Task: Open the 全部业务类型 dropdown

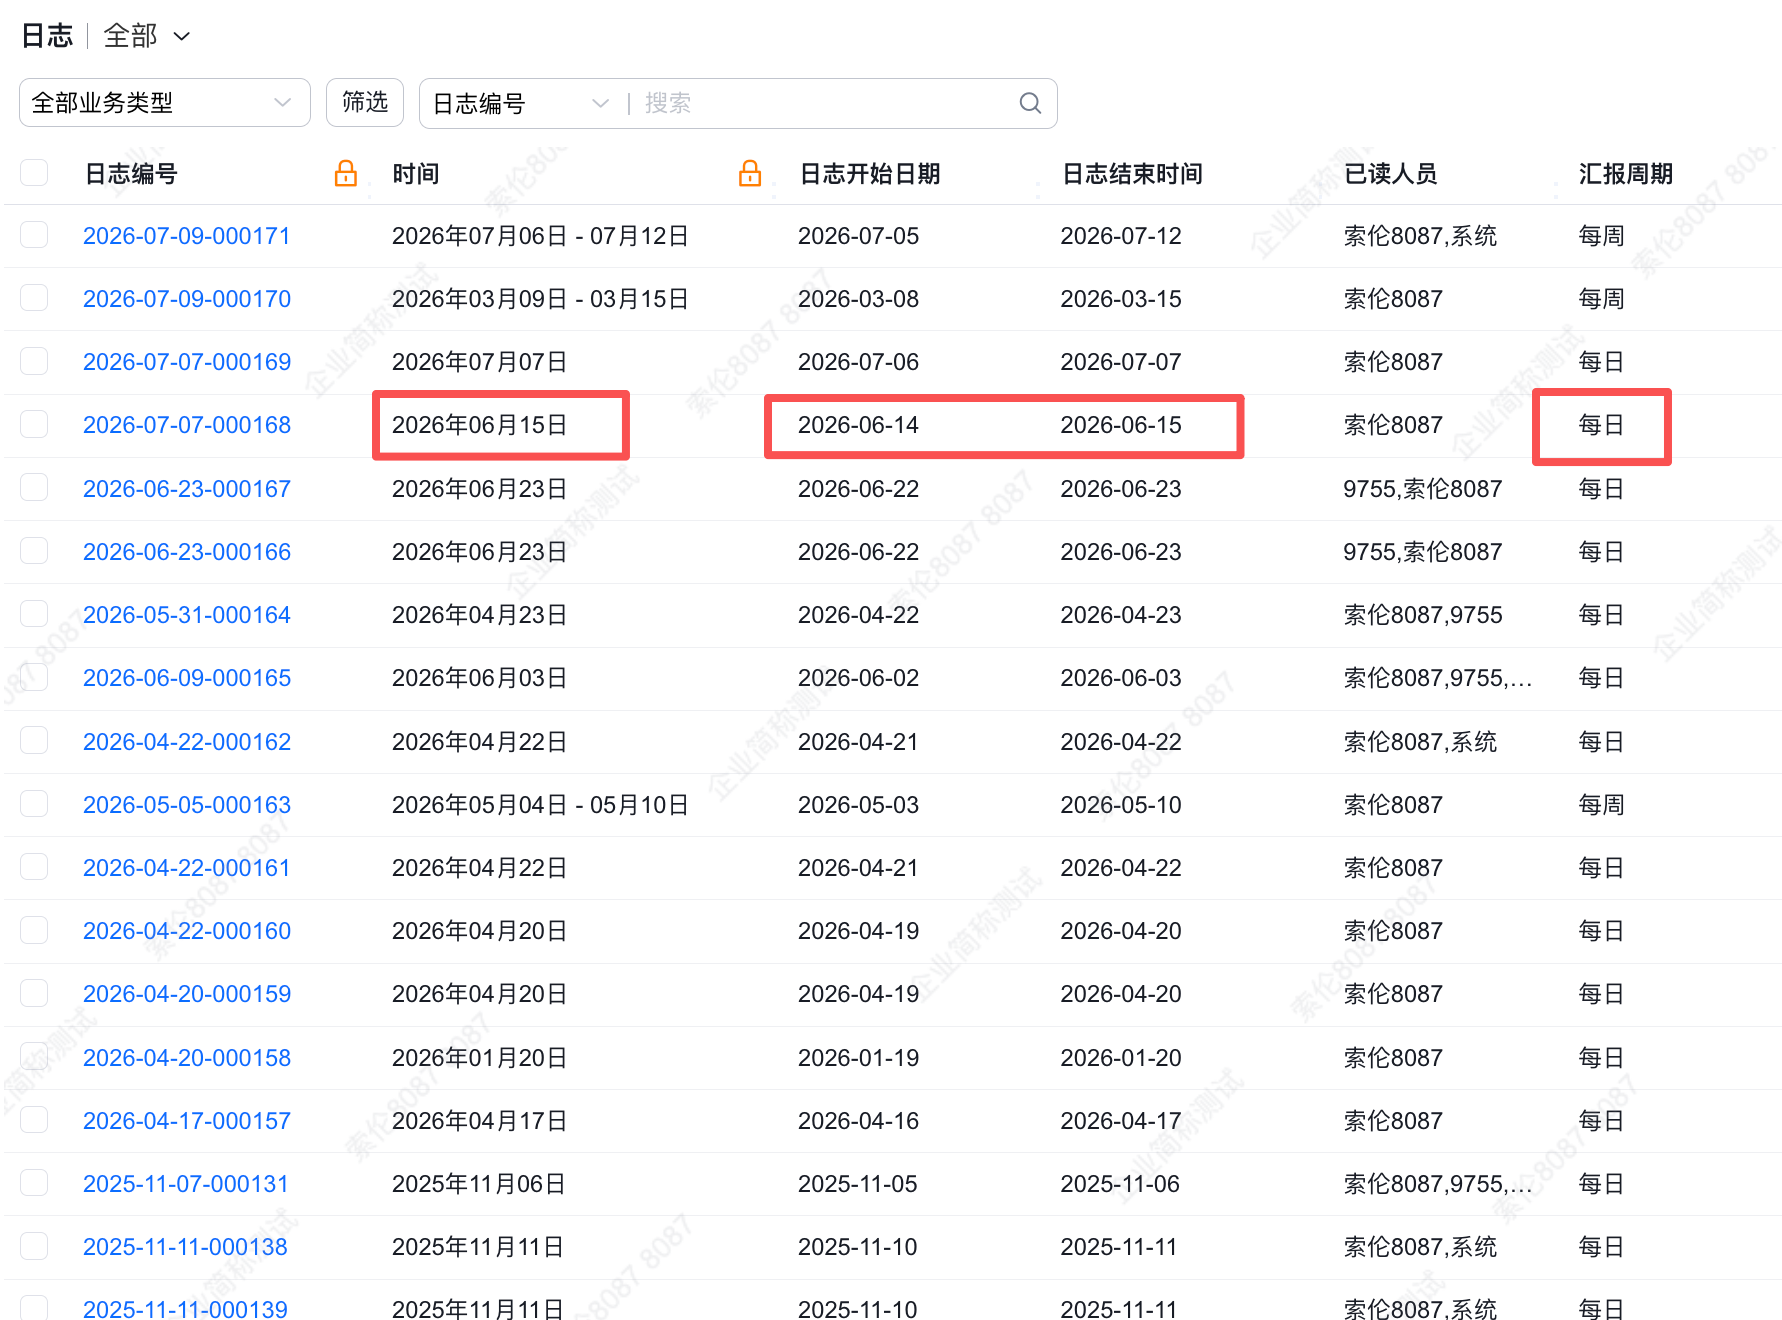Action: point(165,103)
